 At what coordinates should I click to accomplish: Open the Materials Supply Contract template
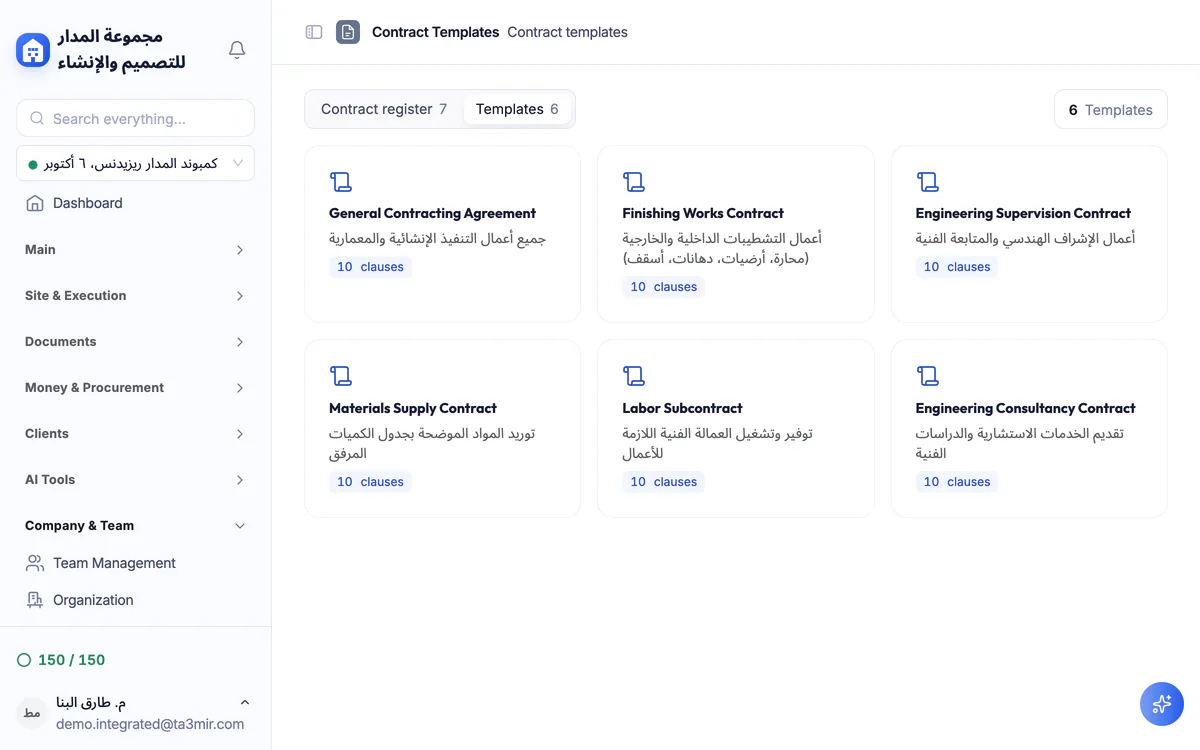442,429
